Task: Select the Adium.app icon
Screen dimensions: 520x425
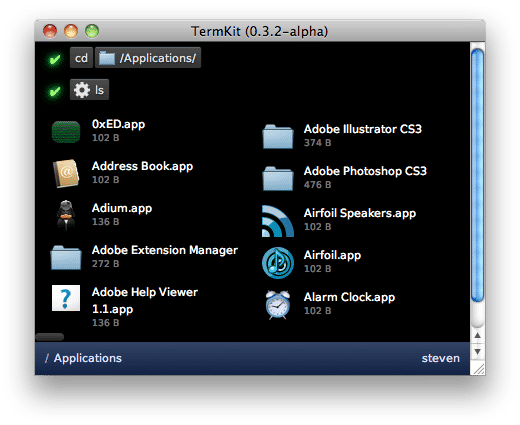Action: 66,215
